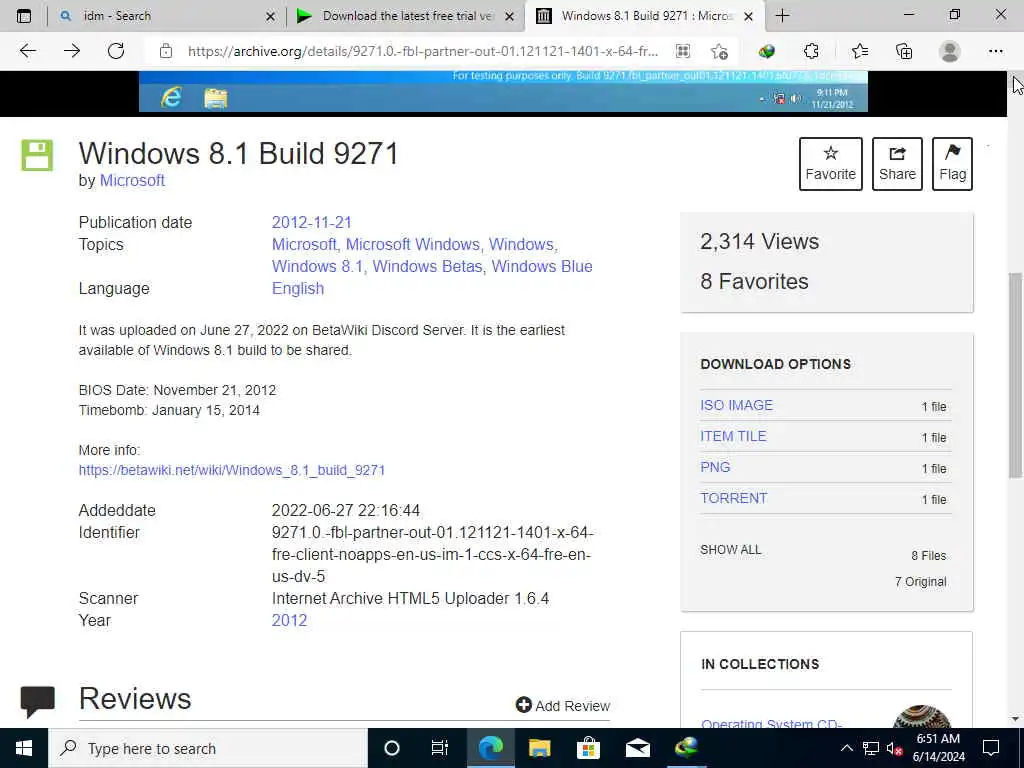The height and width of the screenshot is (768, 1024).
Task: Open the English language link
Action: click(298, 289)
